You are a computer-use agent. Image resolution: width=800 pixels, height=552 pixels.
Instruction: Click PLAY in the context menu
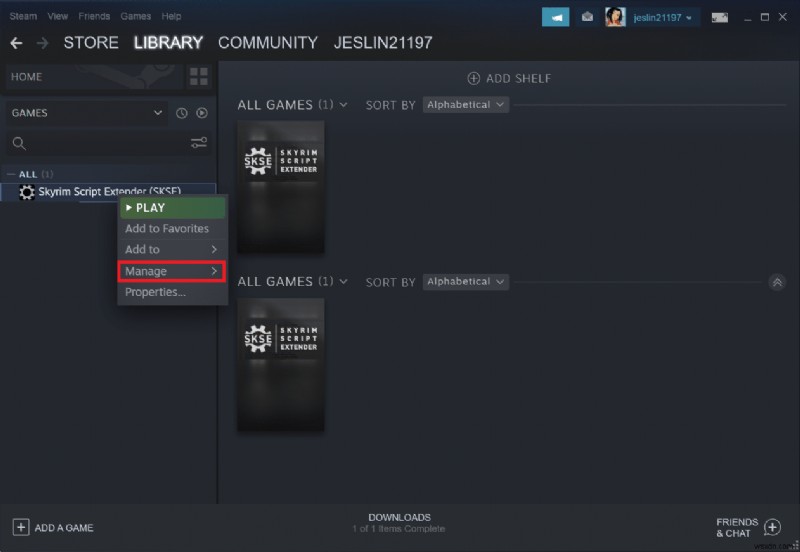pos(172,208)
